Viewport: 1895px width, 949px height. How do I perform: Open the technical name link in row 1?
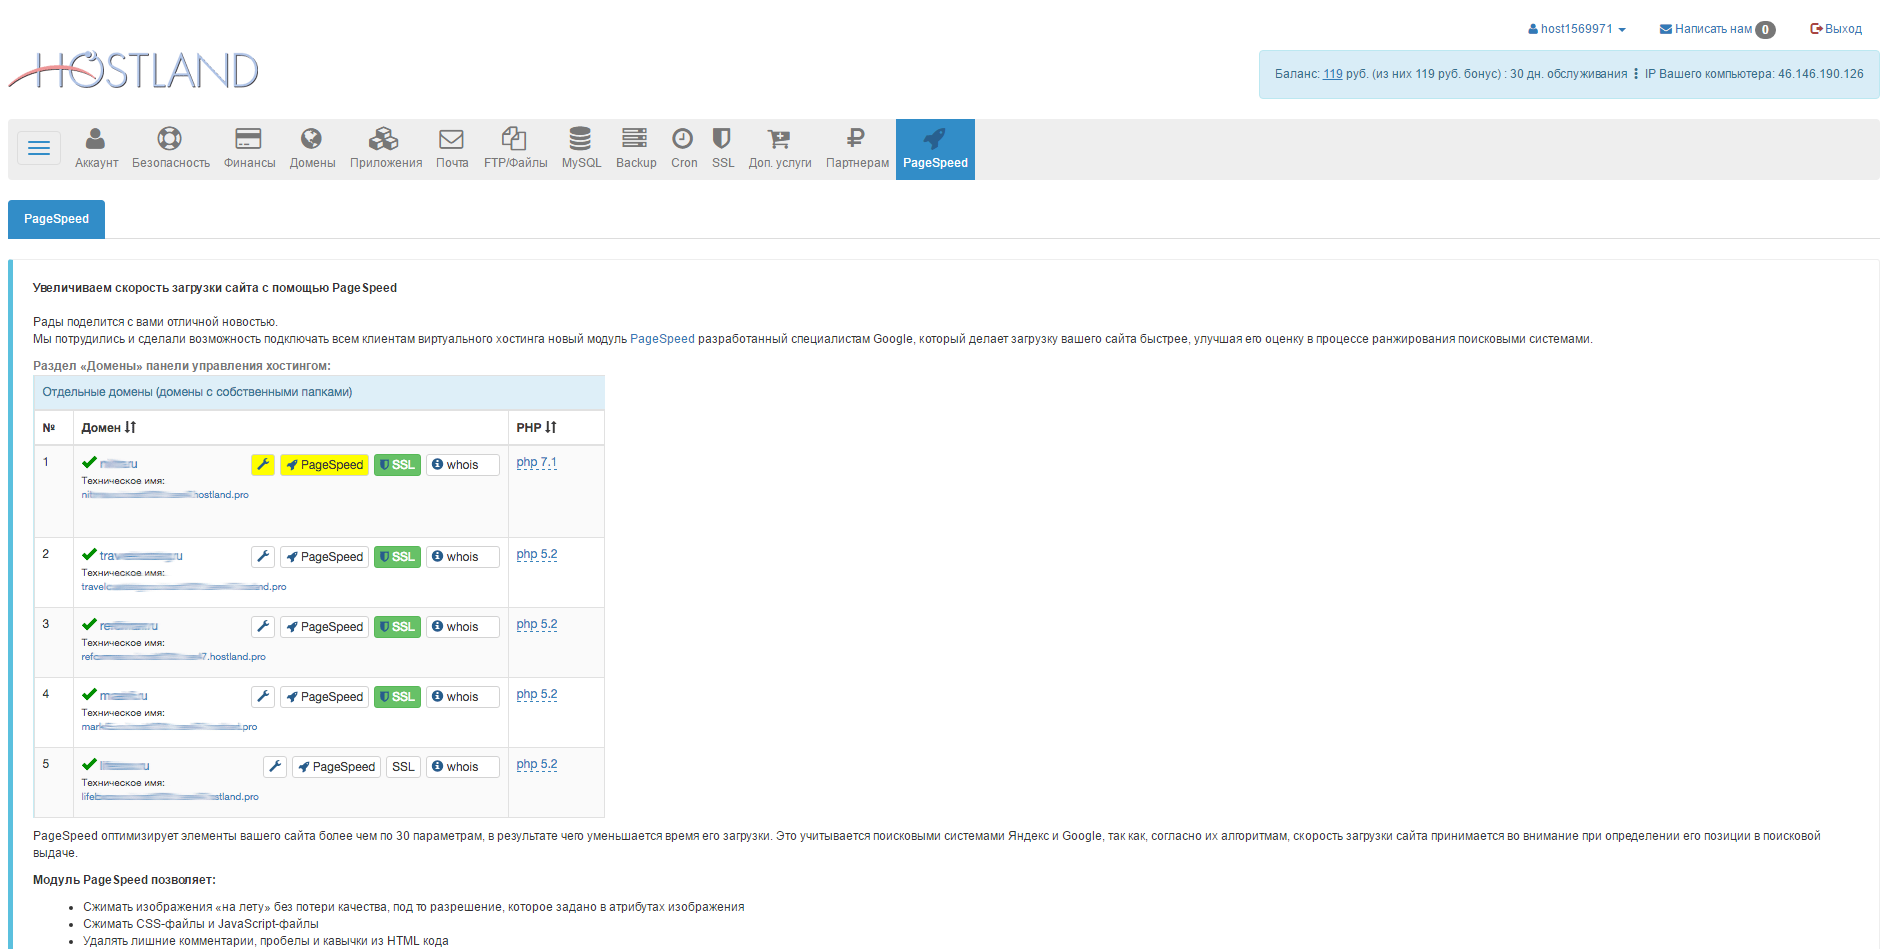165,495
